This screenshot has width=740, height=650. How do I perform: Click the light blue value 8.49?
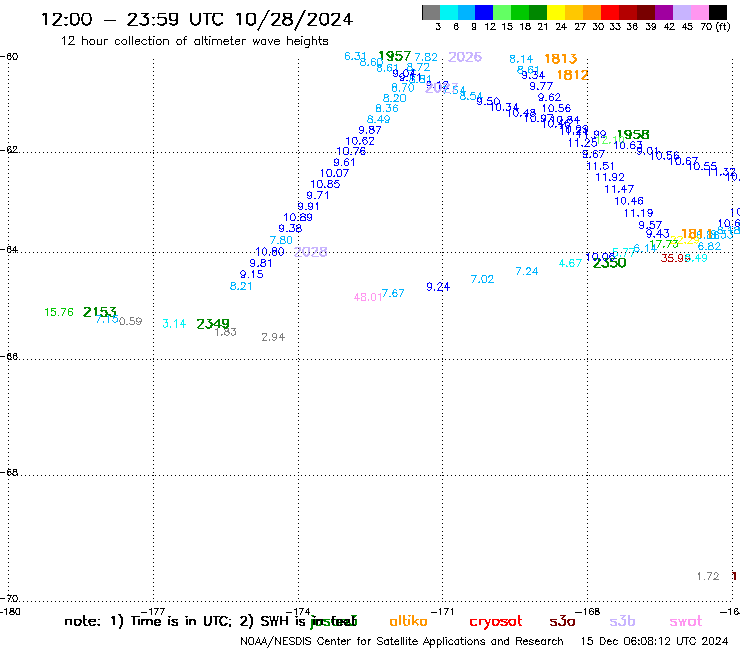(x=378, y=119)
